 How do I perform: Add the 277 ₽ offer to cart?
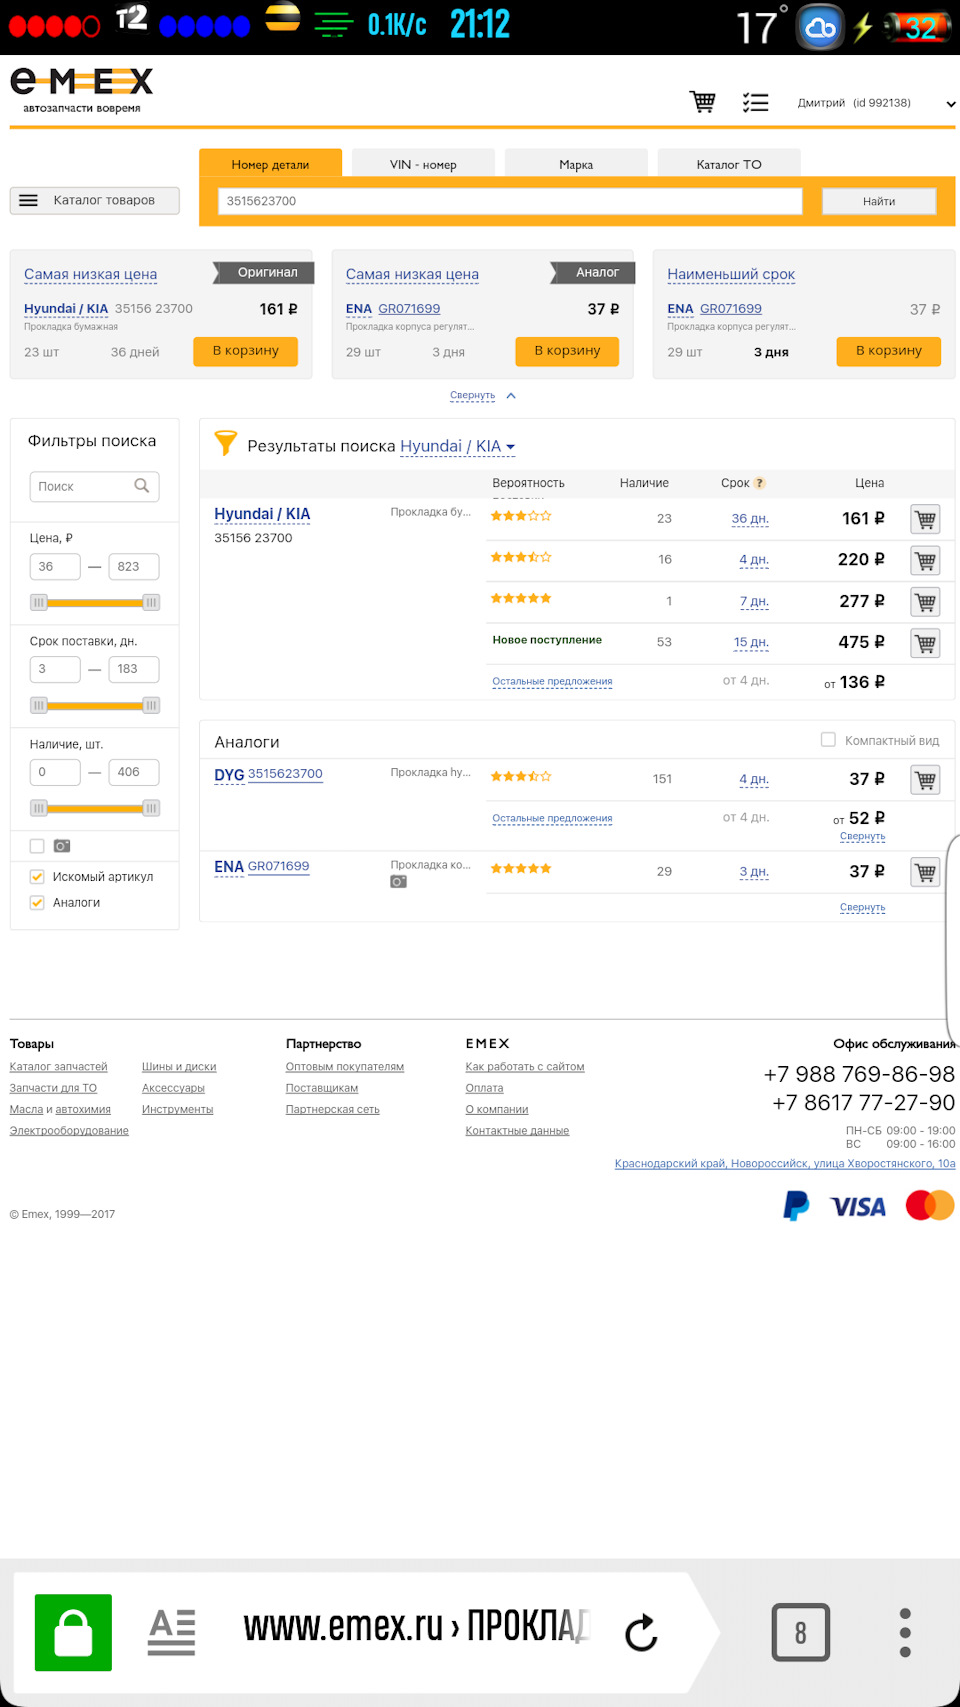coord(925,602)
